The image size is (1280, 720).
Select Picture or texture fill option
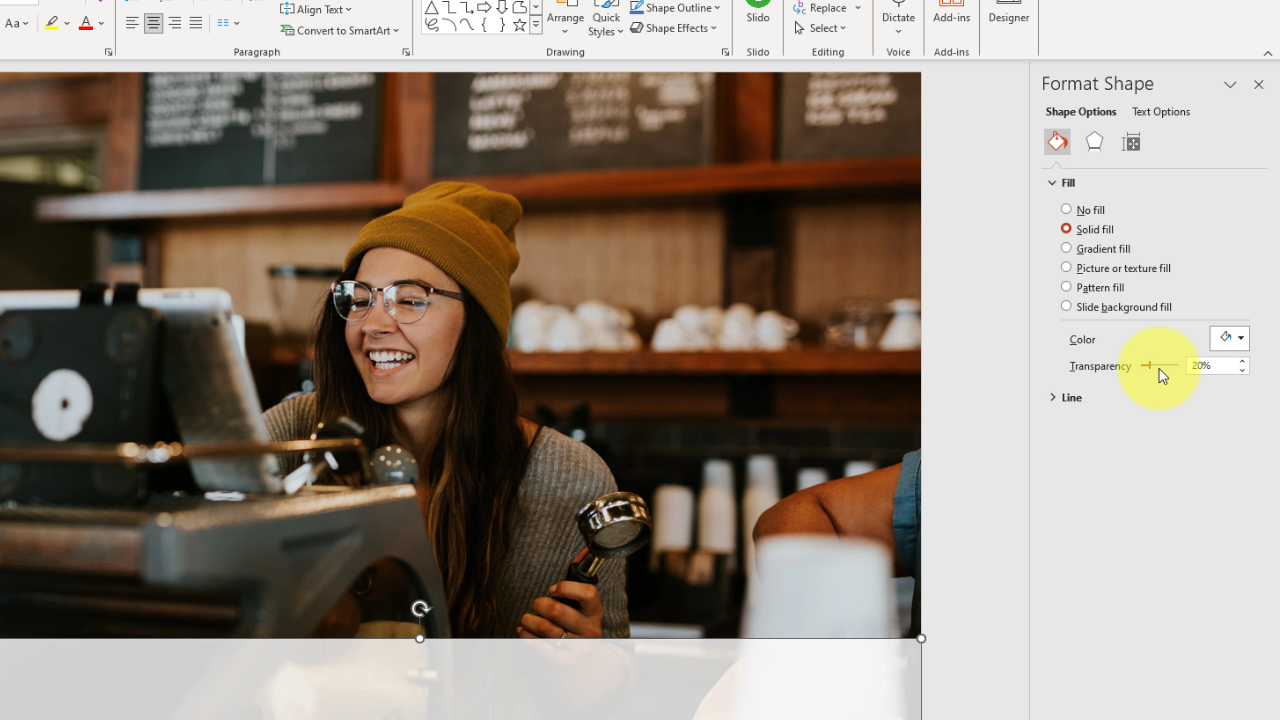click(1116, 268)
